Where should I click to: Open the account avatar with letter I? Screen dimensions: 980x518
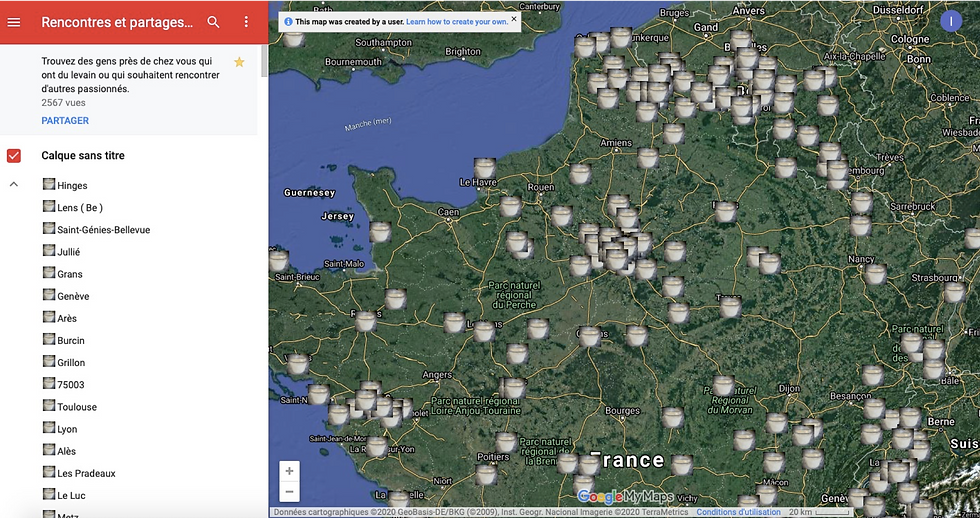(951, 21)
